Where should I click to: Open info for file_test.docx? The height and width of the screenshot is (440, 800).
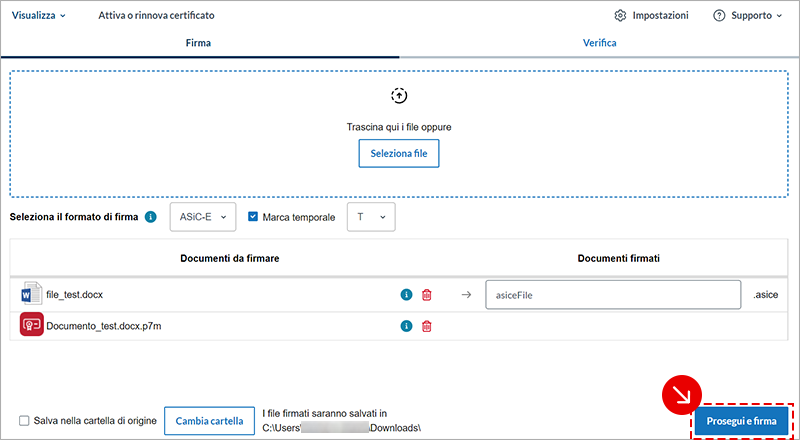[407, 295]
